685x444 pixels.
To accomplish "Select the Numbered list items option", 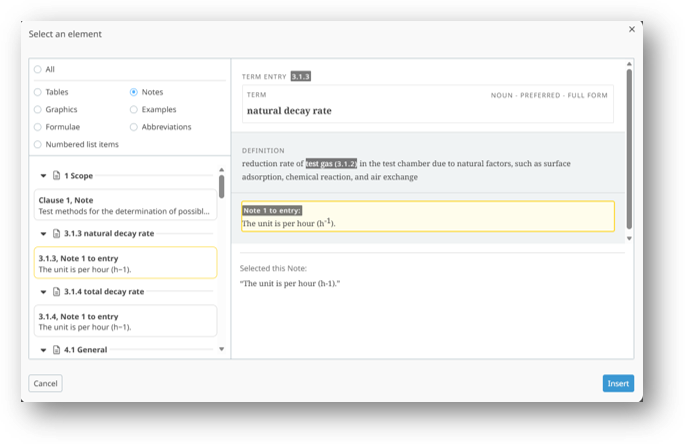I will click(38, 144).
